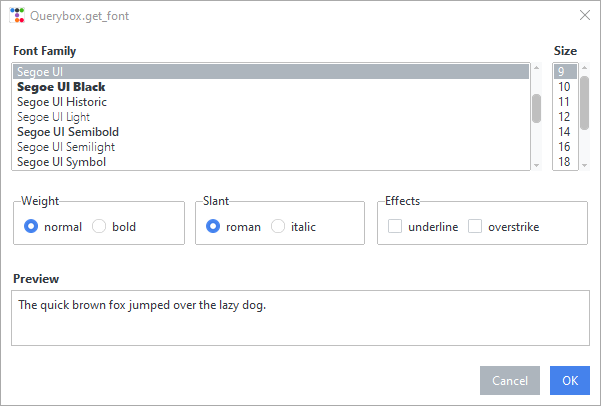The image size is (601, 406).
Task: Click font list scroll-down arrow
Action: [x=537, y=165]
